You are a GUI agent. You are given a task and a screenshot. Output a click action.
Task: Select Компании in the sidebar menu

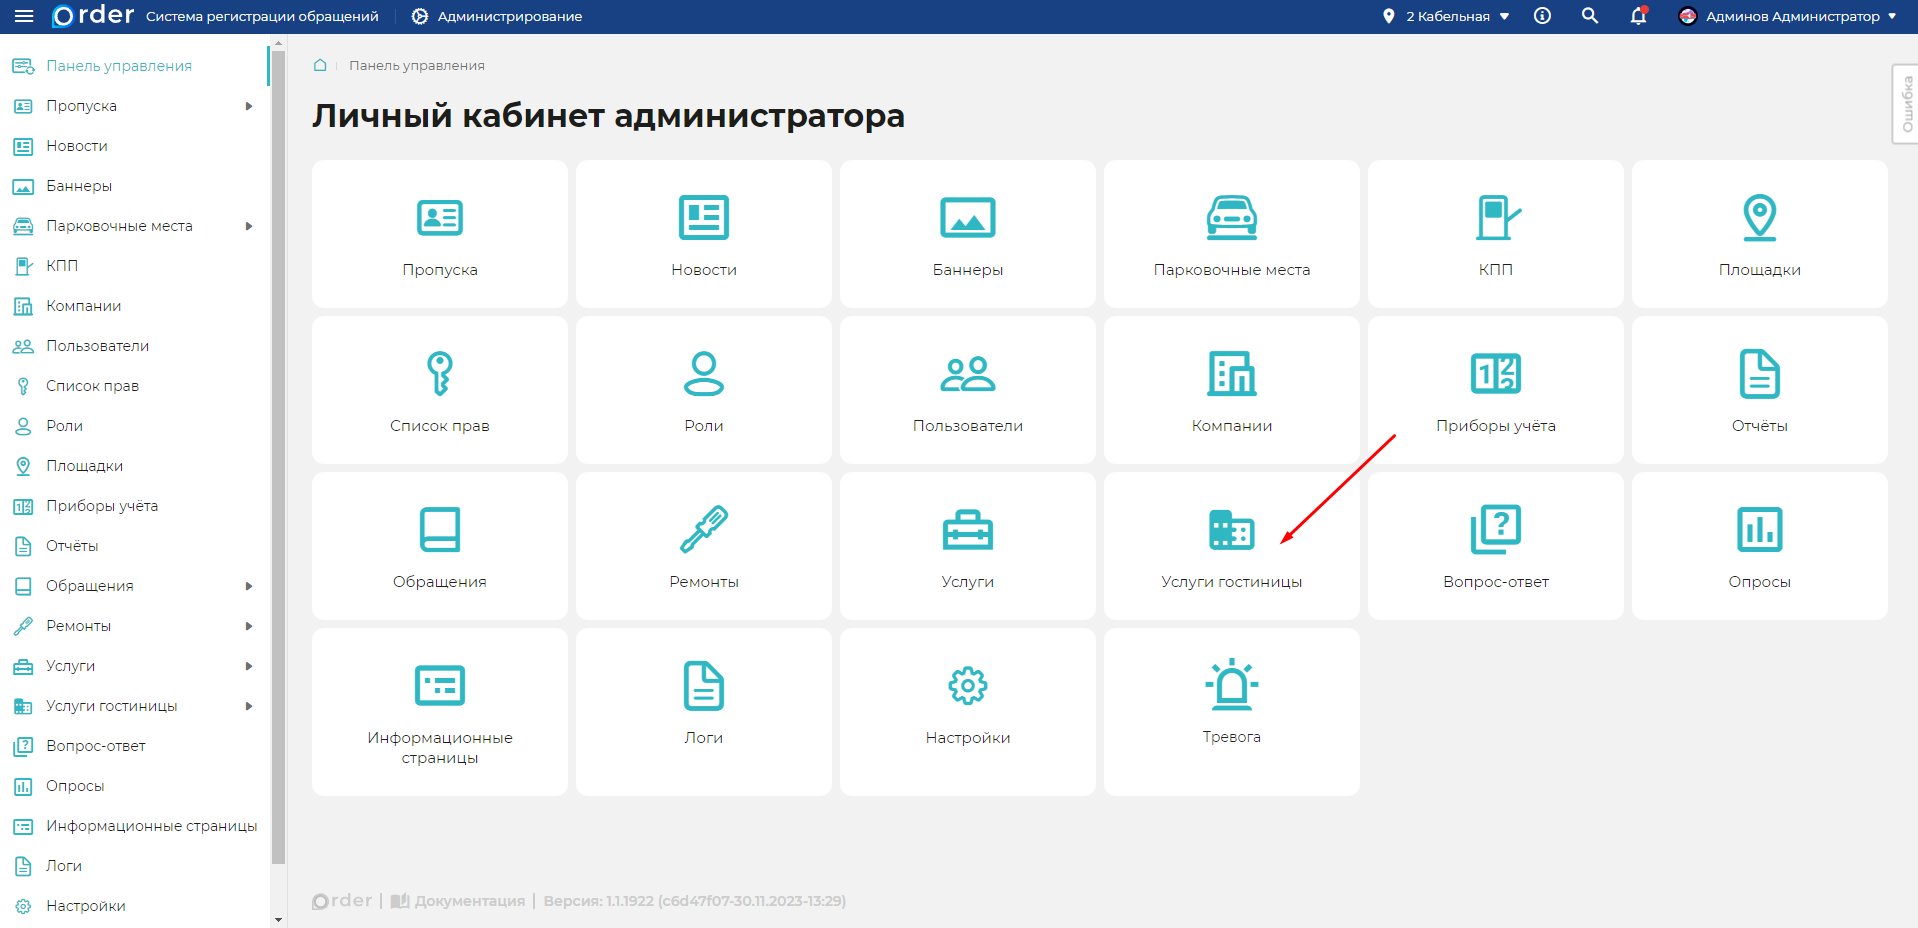[x=83, y=306]
